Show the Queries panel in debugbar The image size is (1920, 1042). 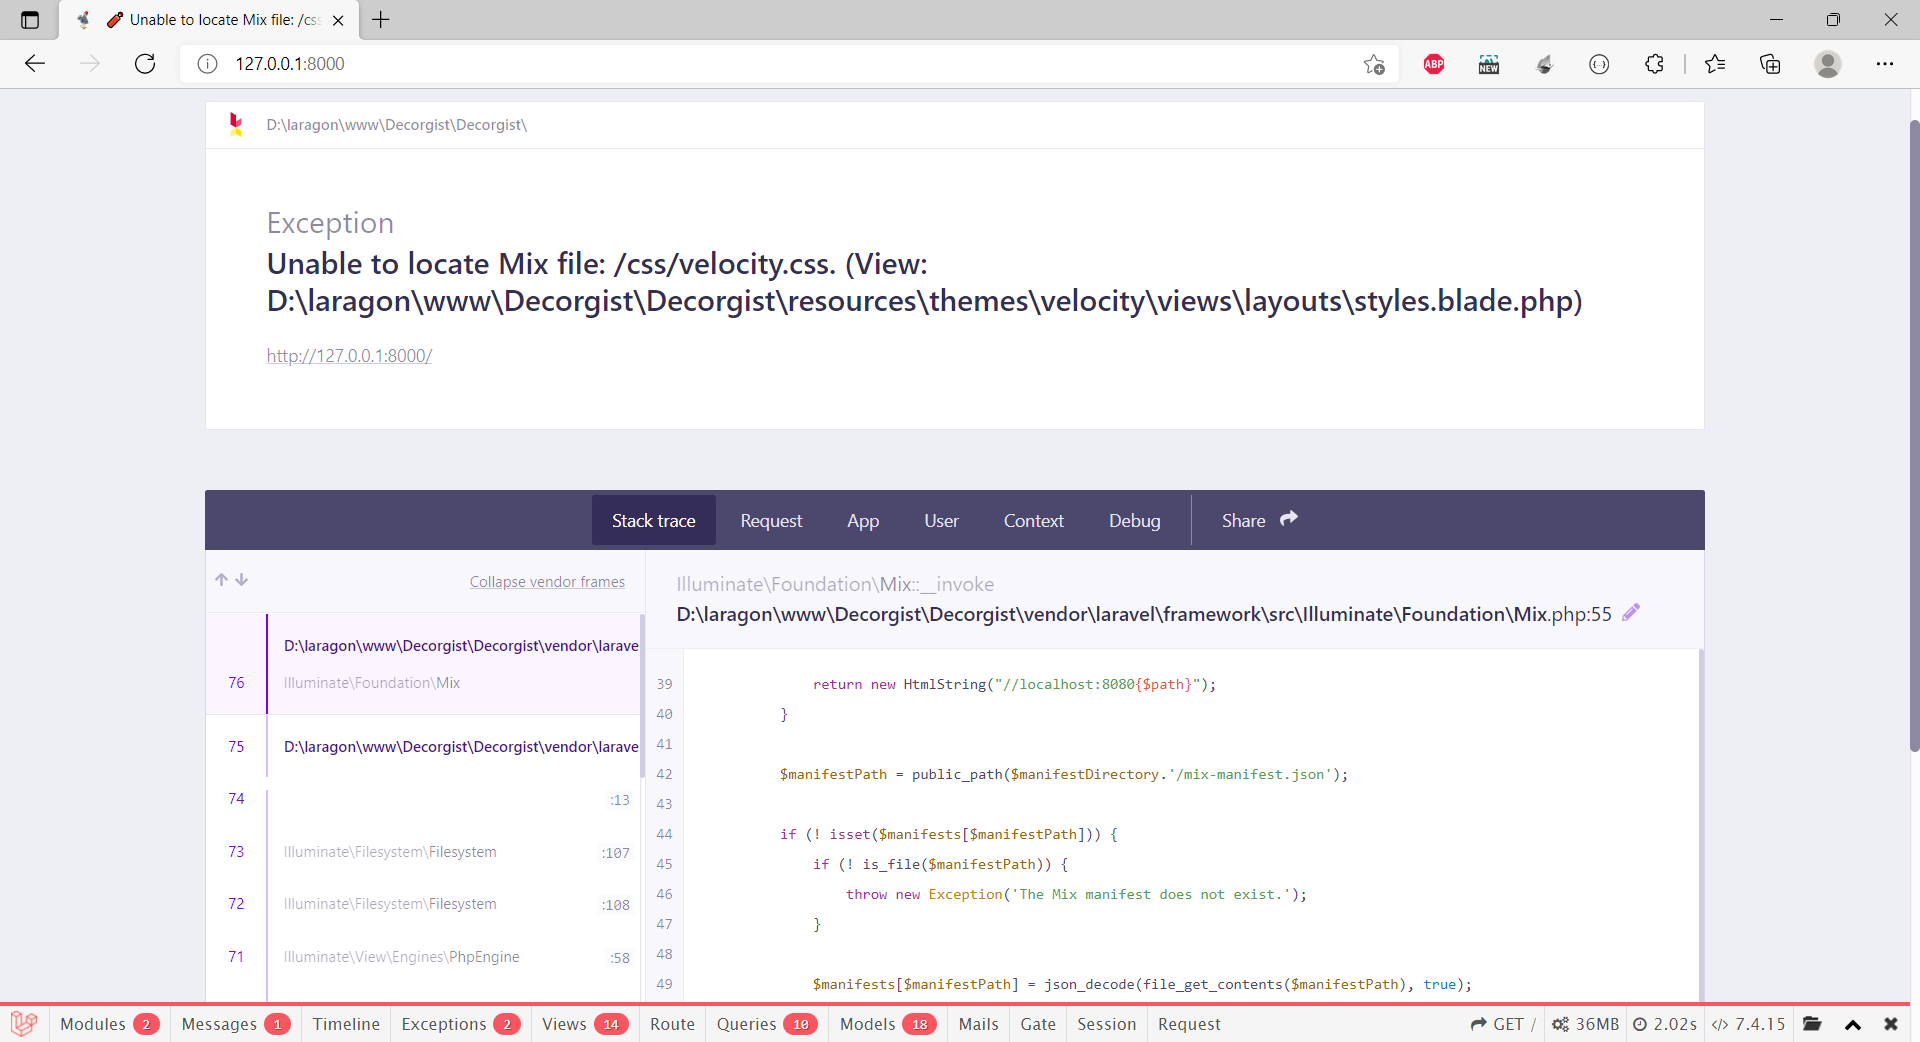[765, 1024]
